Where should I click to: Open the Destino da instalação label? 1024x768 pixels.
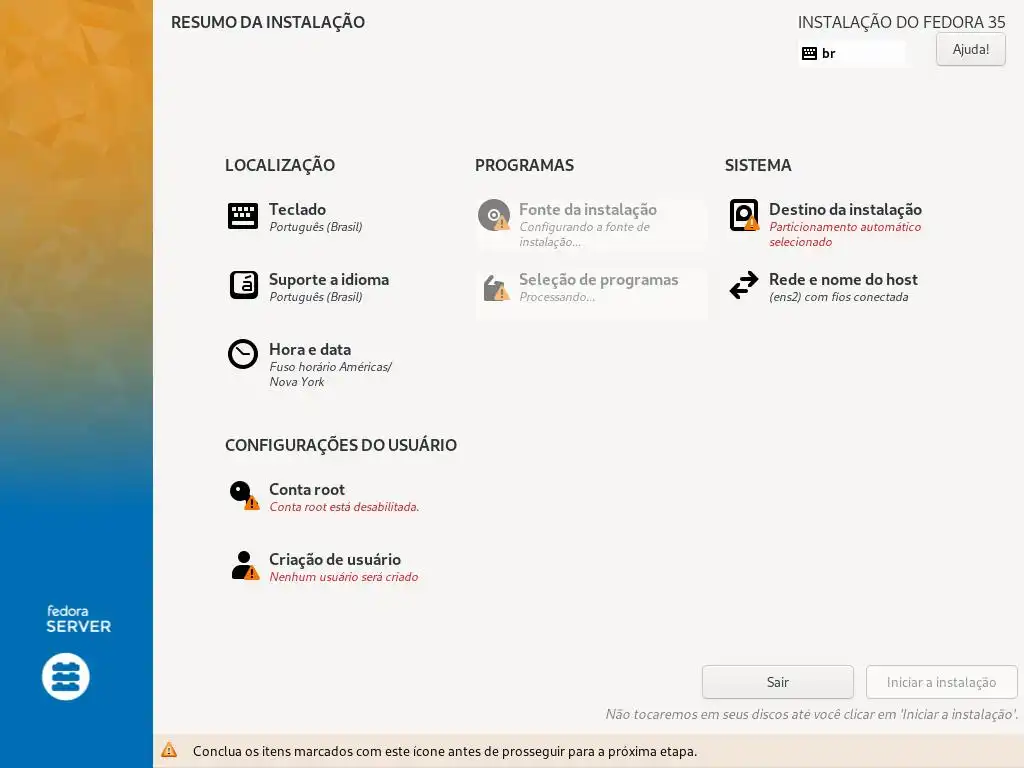tap(845, 210)
